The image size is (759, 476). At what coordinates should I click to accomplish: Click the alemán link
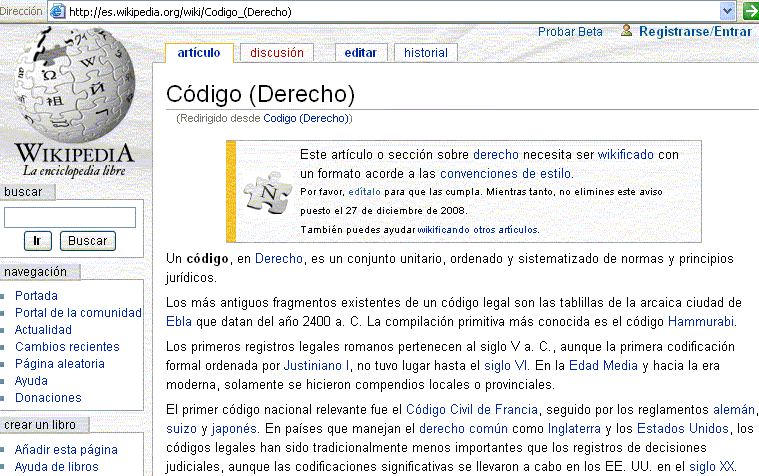pos(733,410)
